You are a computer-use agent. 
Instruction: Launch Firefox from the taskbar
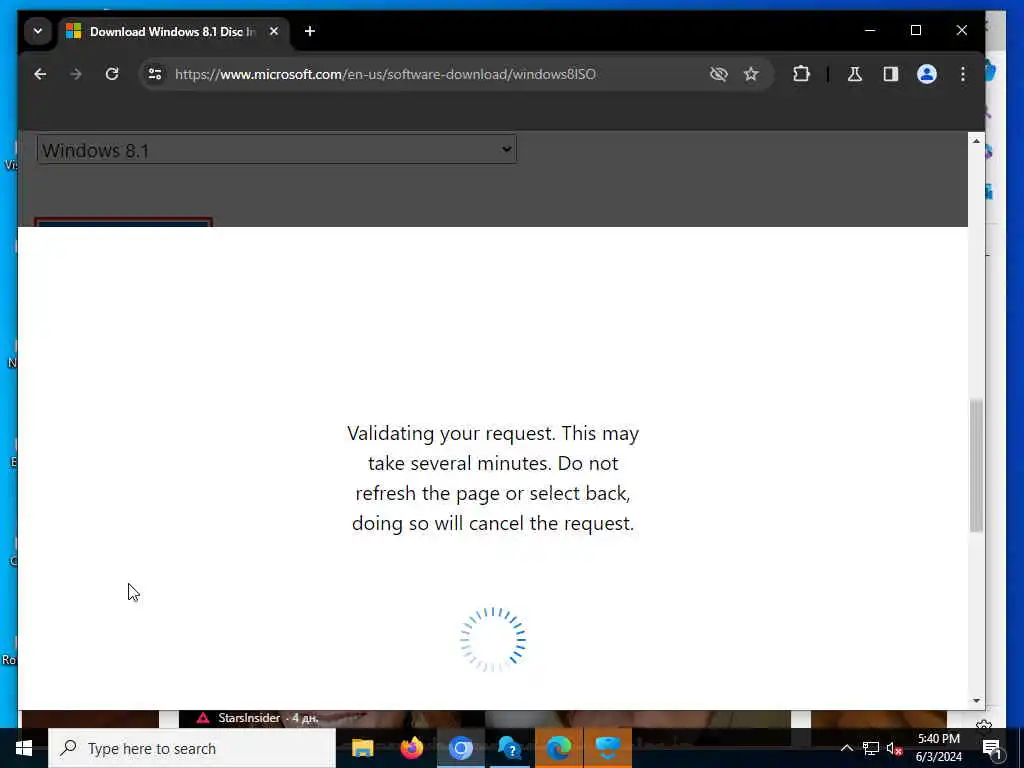point(411,748)
